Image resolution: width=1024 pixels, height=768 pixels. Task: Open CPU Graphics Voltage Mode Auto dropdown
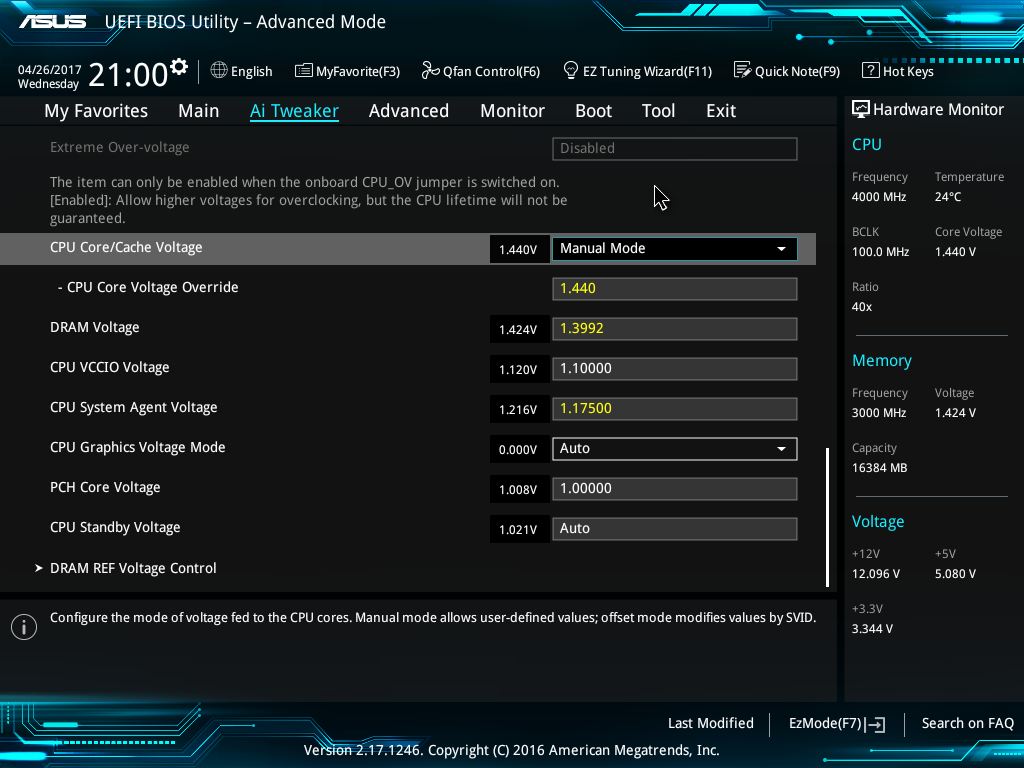point(675,449)
